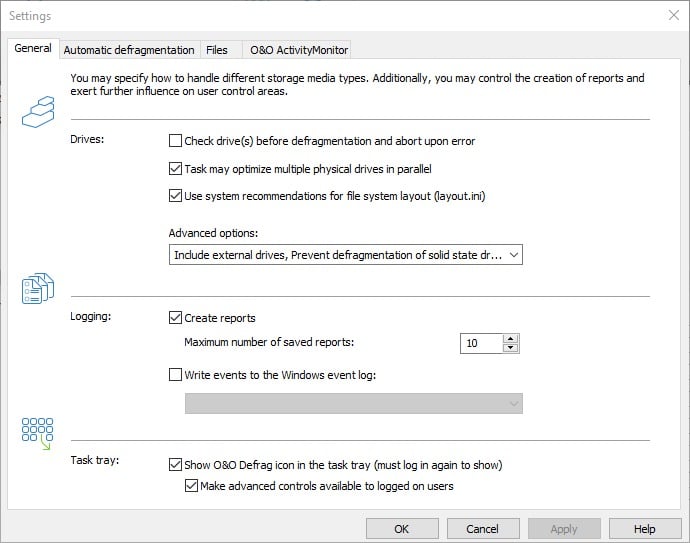Uncheck Make advanced controls available to logged on users

pos(191,486)
